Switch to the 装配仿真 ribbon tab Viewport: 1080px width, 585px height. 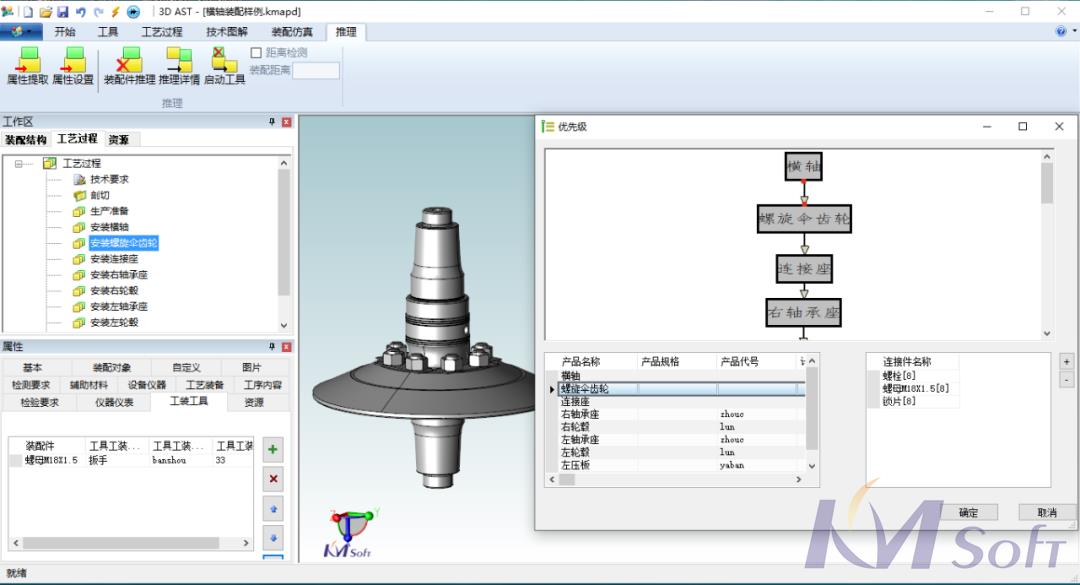click(292, 32)
